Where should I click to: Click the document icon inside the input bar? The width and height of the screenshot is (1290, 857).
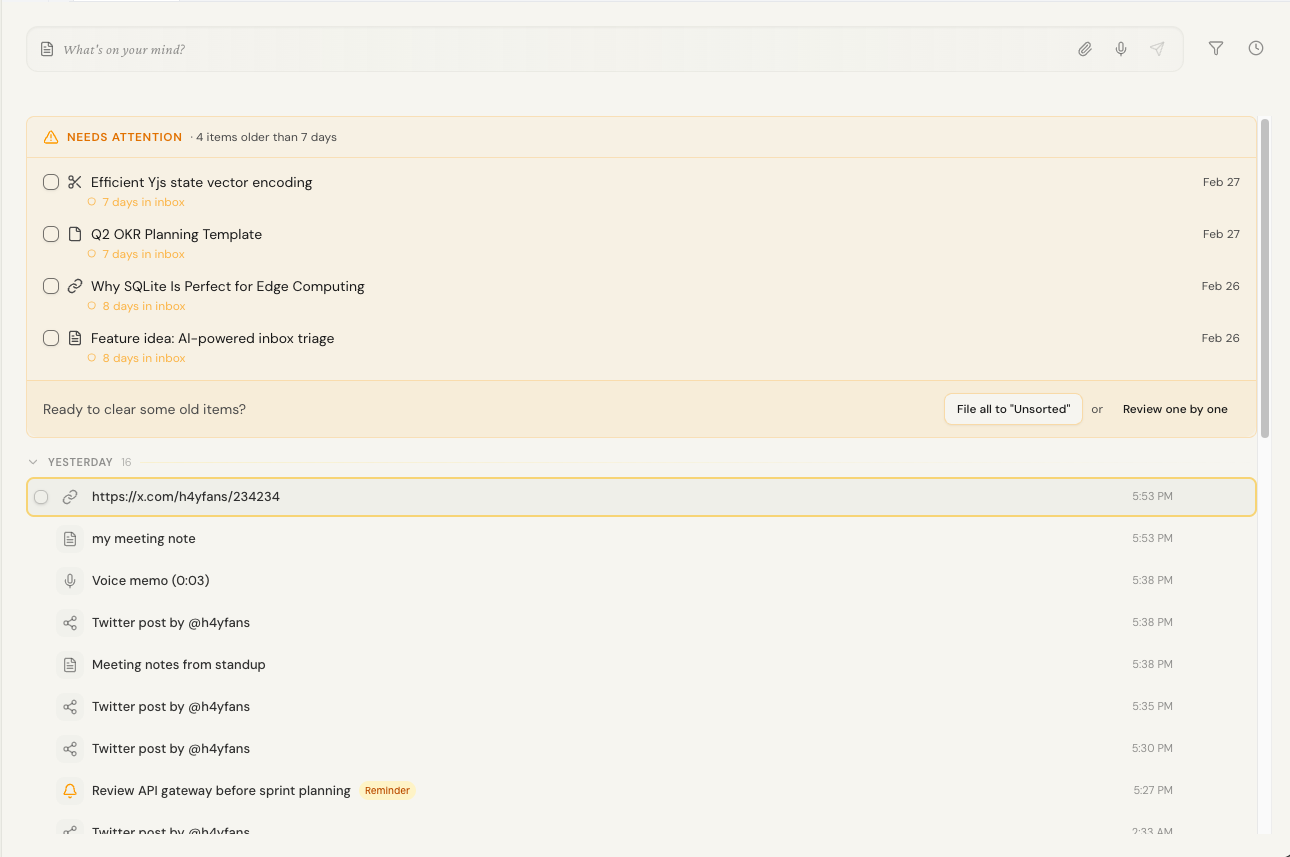coord(46,48)
